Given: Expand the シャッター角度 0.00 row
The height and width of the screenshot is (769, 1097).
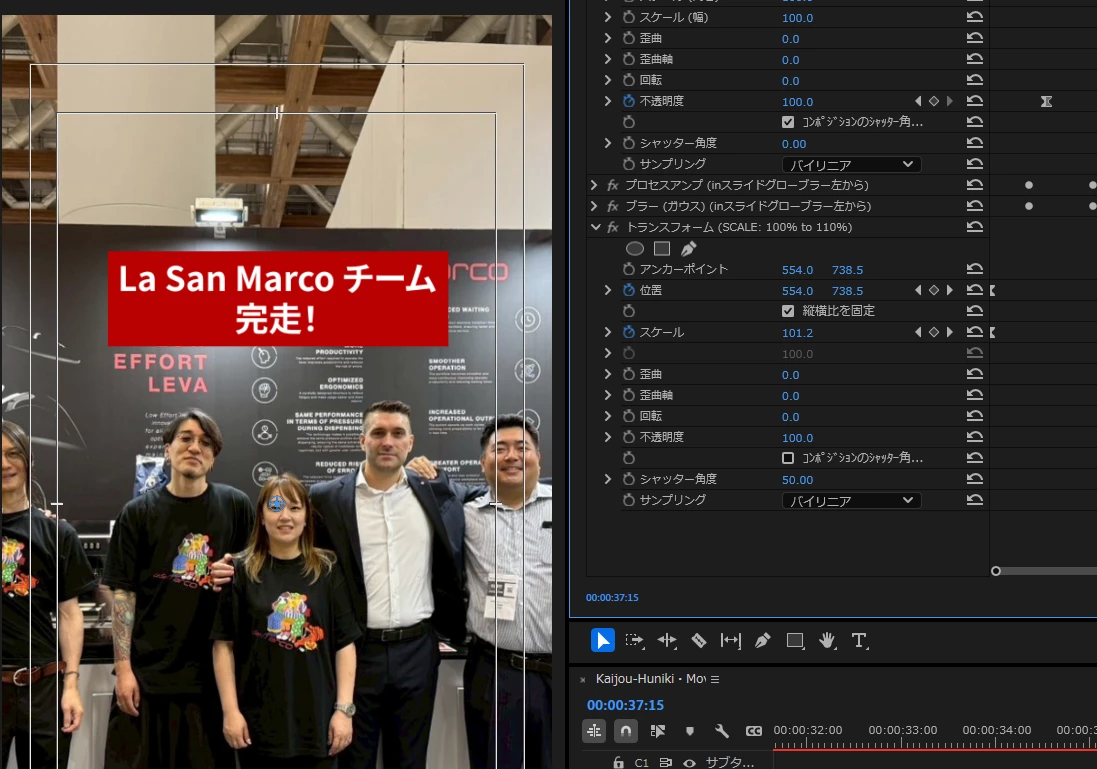Looking at the screenshot, I should coord(608,143).
